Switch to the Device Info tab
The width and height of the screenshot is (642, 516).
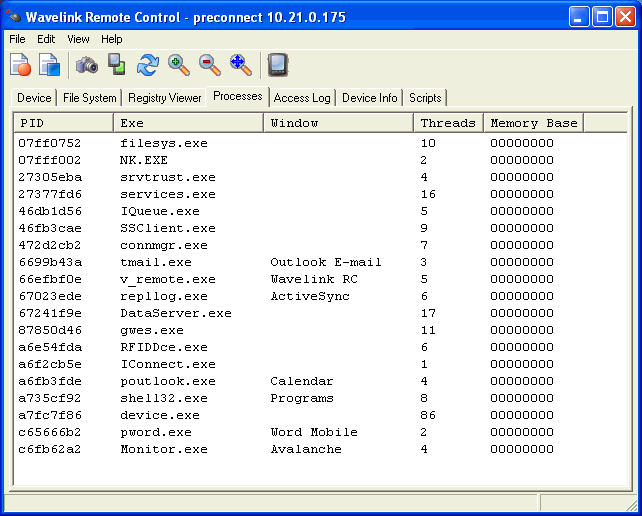coord(370,98)
